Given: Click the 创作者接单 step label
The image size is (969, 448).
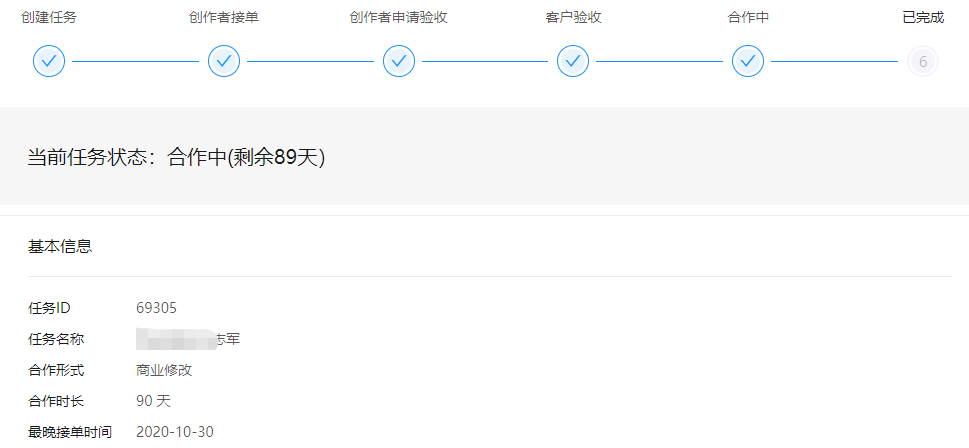Looking at the screenshot, I should [224, 17].
